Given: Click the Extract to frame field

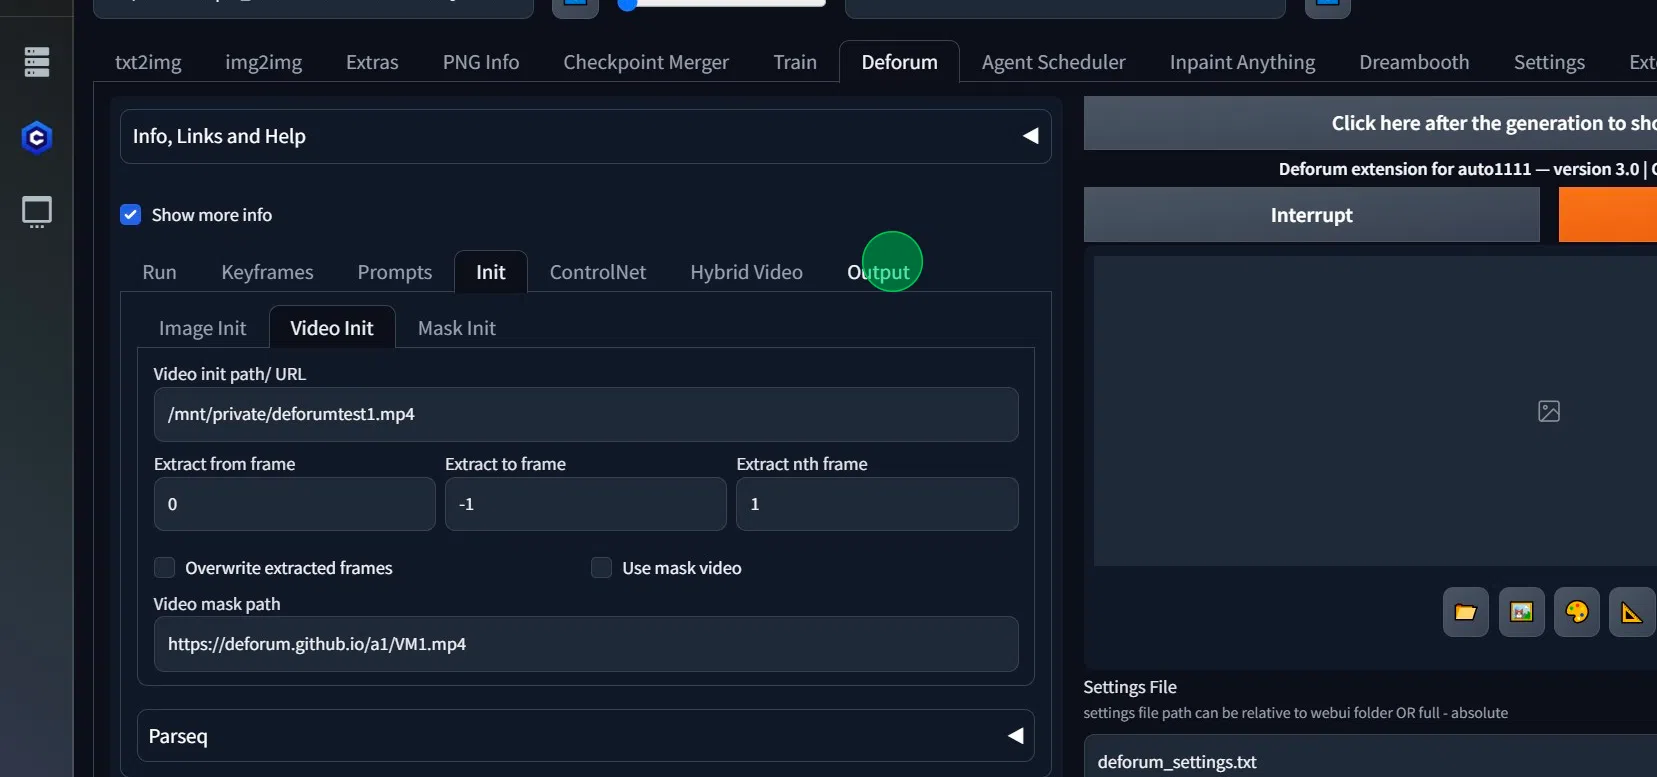Looking at the screenshot, I should [586, 504].
